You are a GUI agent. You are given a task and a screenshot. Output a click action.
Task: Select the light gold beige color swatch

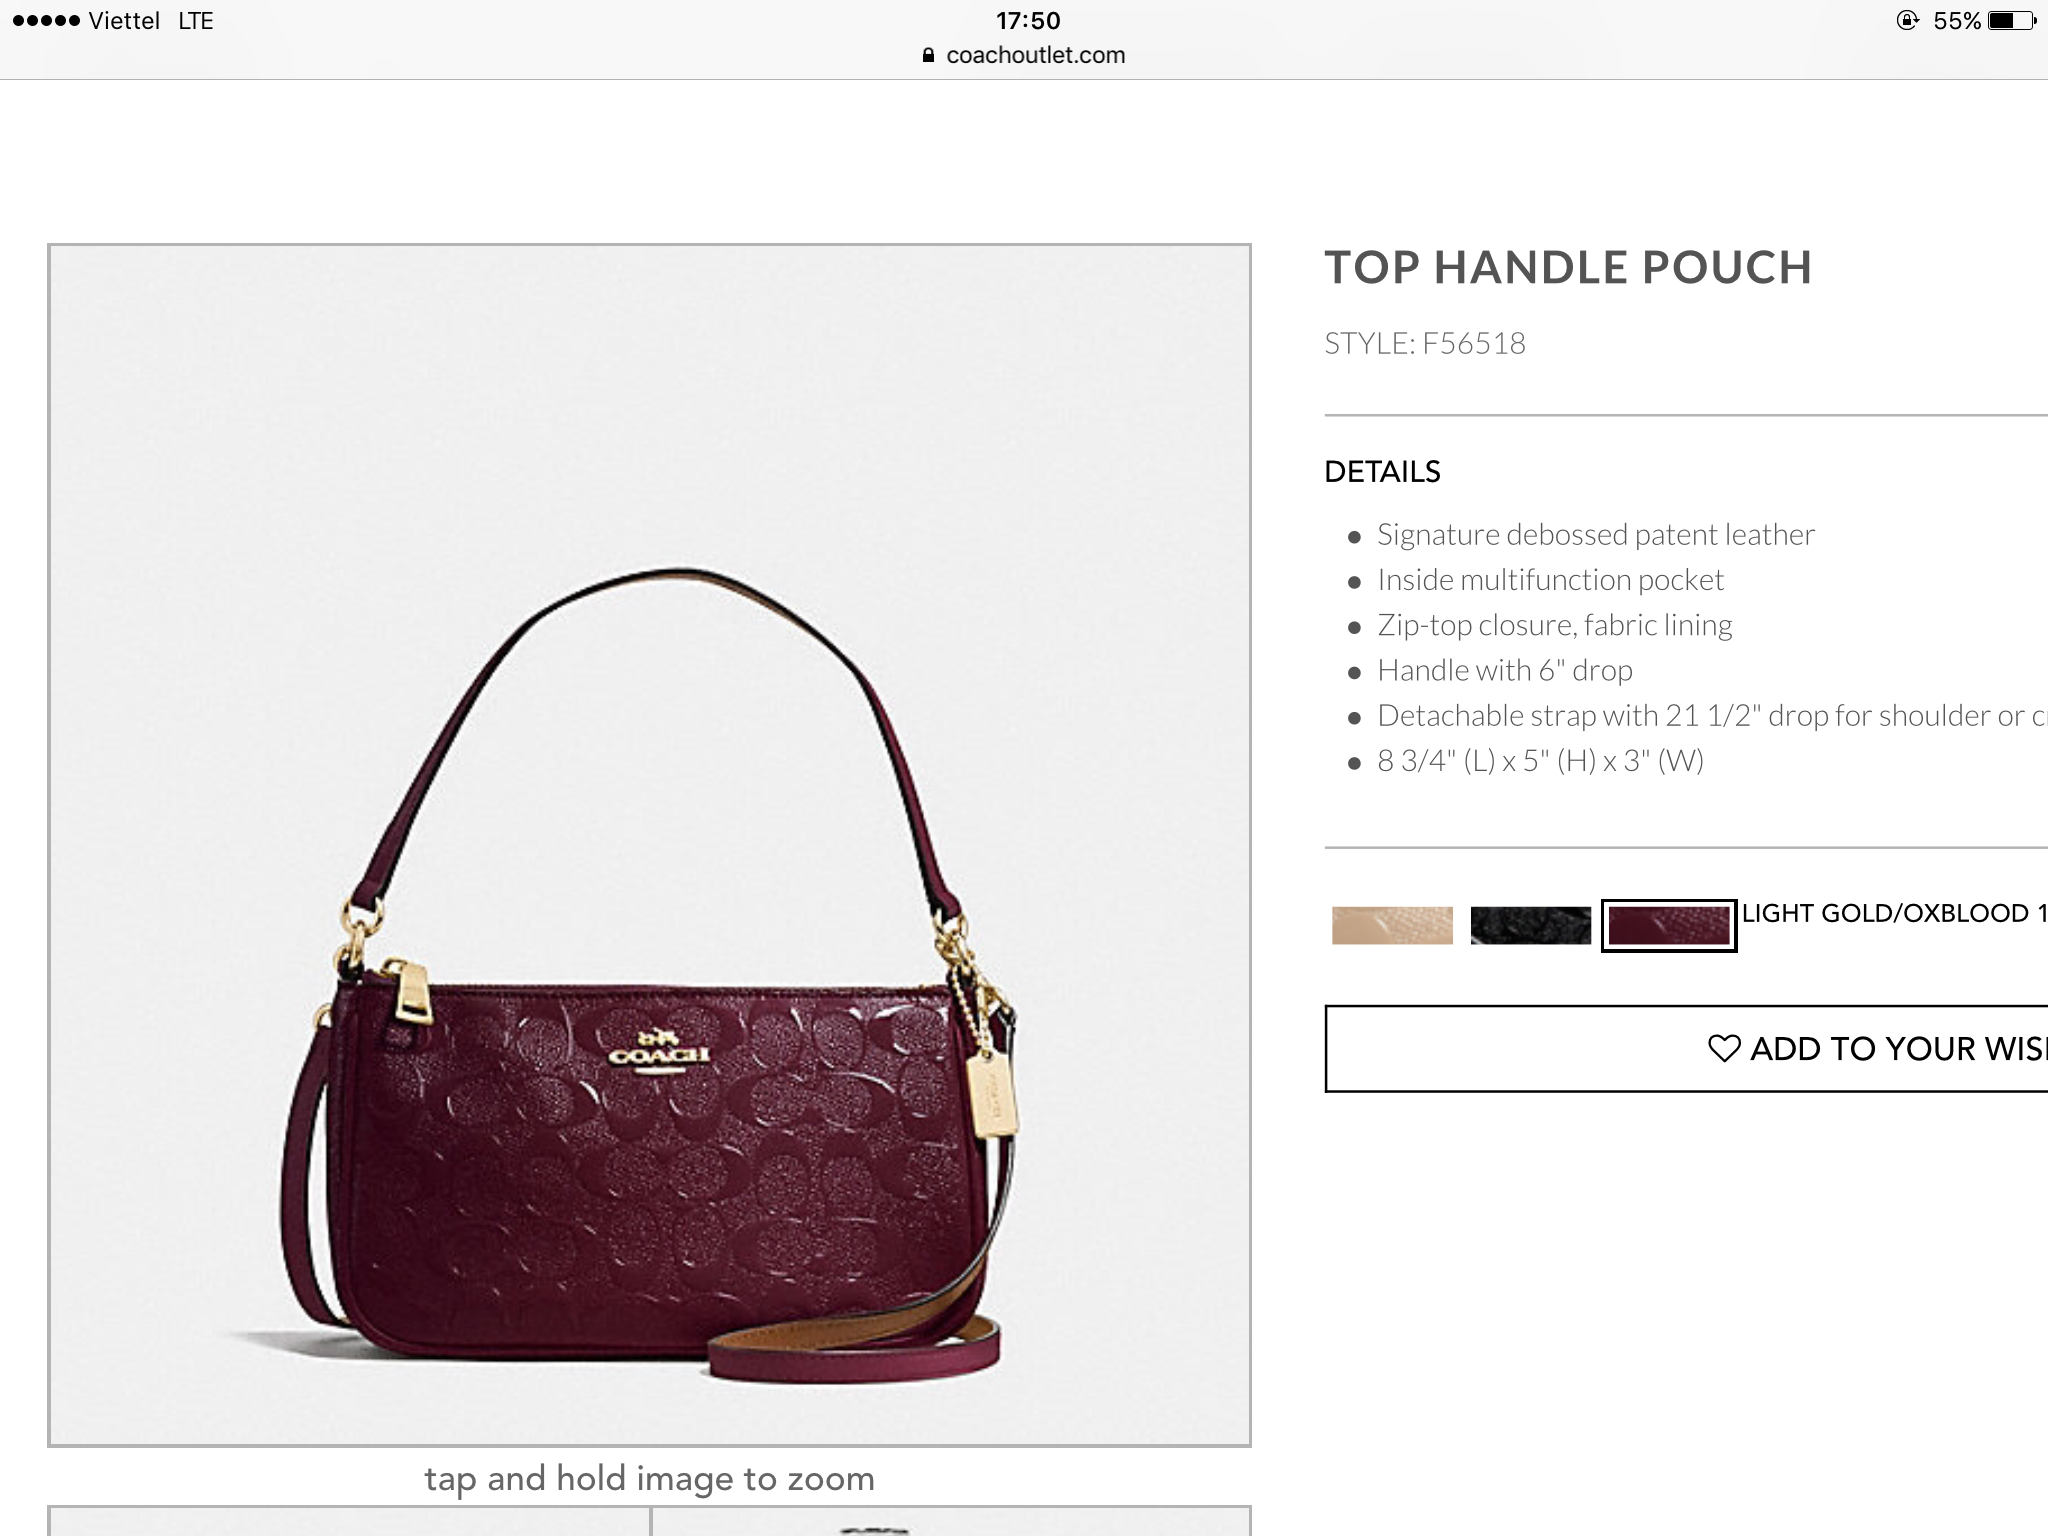pyautogui.click(x=1392, y=925)
